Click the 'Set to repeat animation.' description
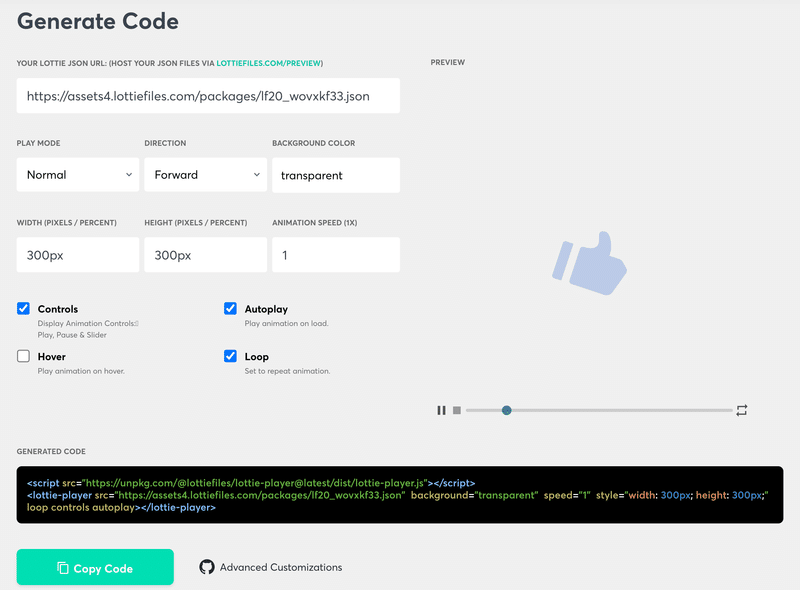 click(287, 371)
